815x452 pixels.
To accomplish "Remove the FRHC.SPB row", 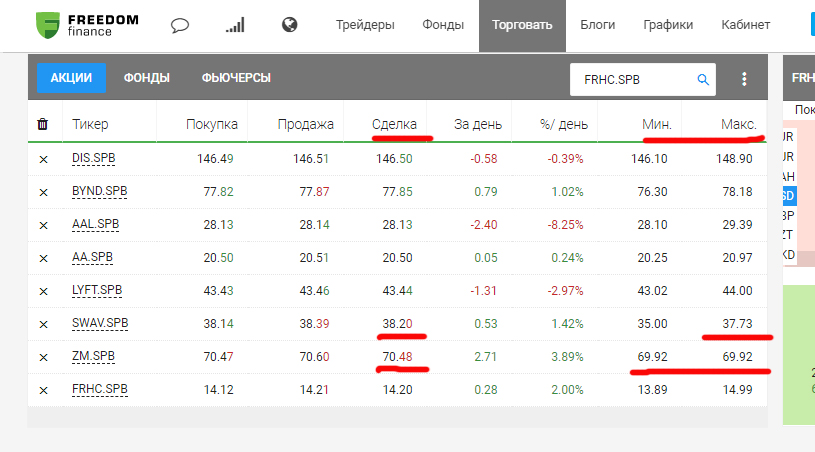I will click(x=44, y=390).
